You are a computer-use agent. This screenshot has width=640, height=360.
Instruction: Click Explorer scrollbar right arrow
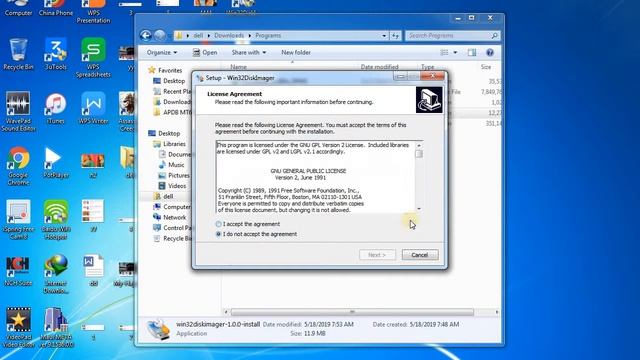[x=497, y=312]
